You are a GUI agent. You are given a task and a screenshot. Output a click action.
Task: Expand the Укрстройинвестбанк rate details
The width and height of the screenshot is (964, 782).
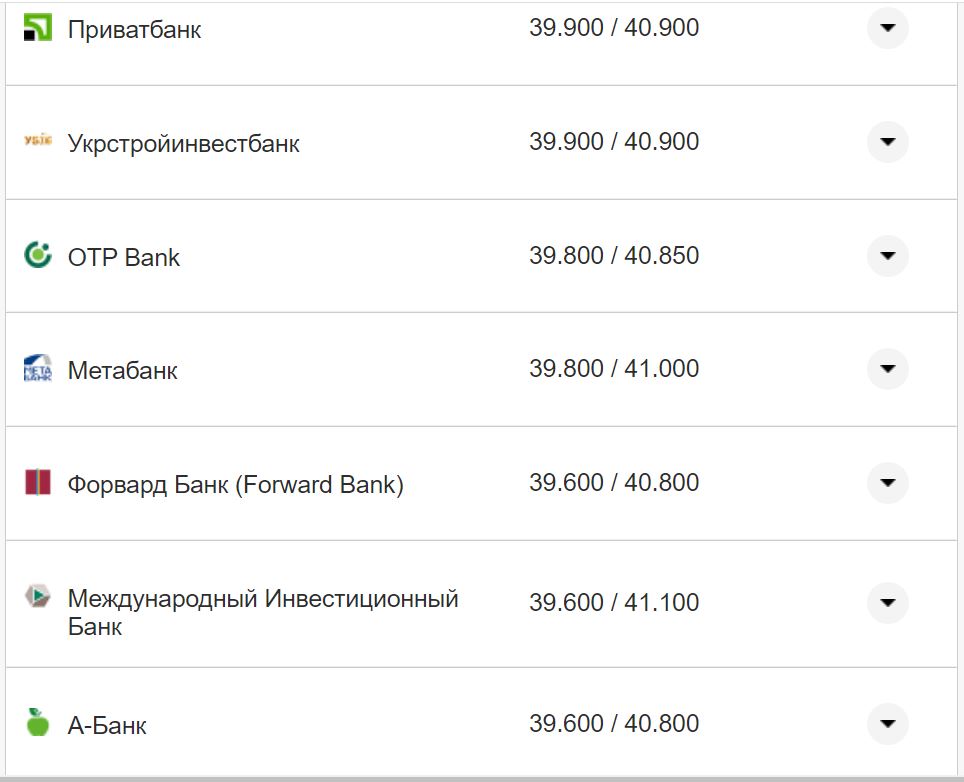pyautogui.click(x=887, y=142)
